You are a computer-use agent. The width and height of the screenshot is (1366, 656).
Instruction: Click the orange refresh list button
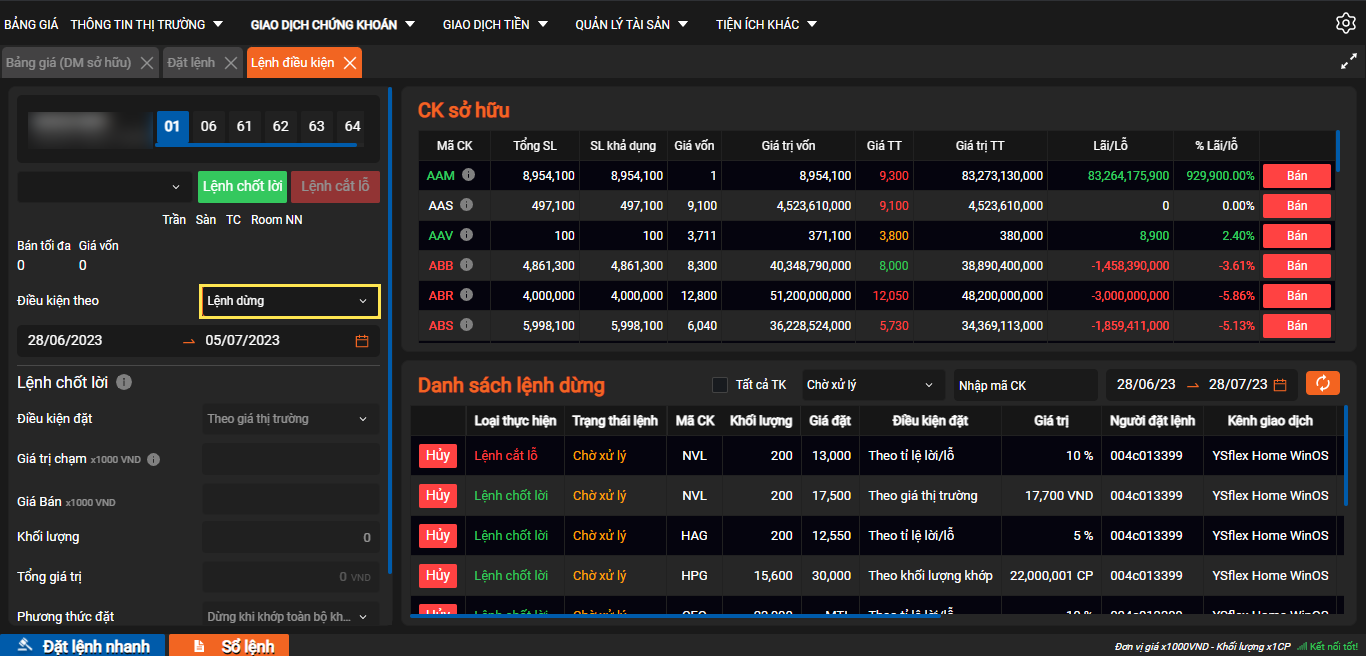click(x=1322, y=384)
